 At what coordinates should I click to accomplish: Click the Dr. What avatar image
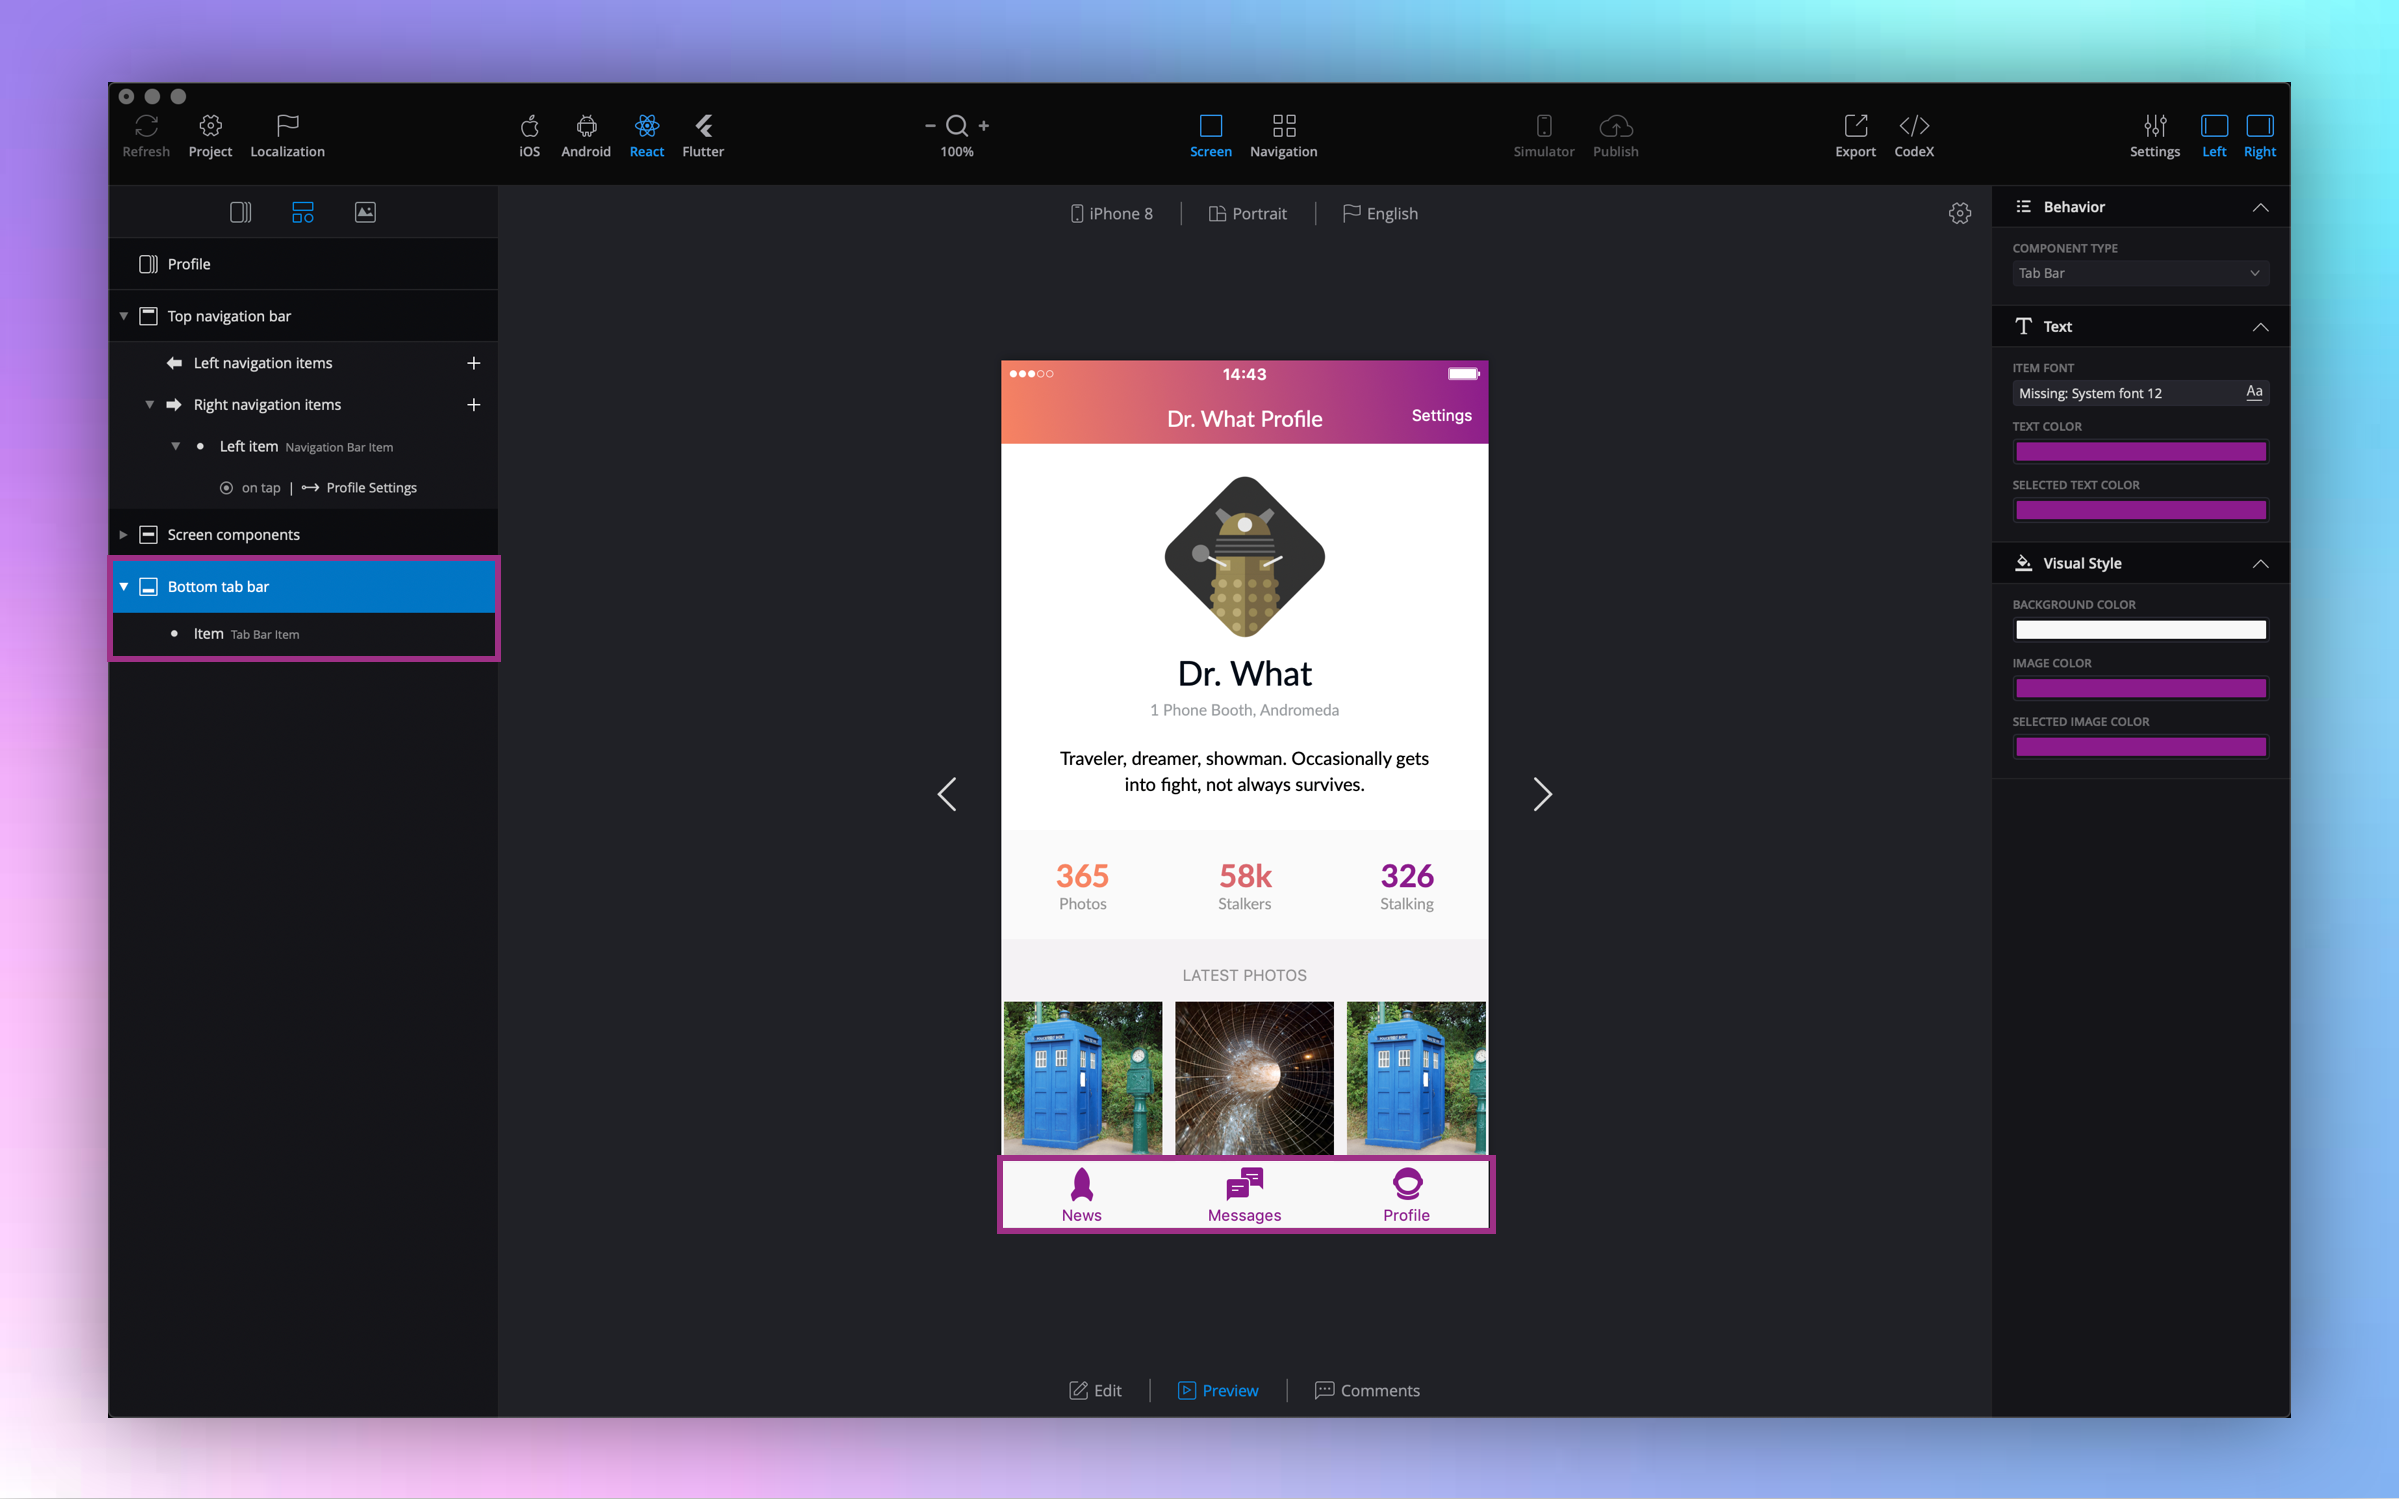point(1244,556)
